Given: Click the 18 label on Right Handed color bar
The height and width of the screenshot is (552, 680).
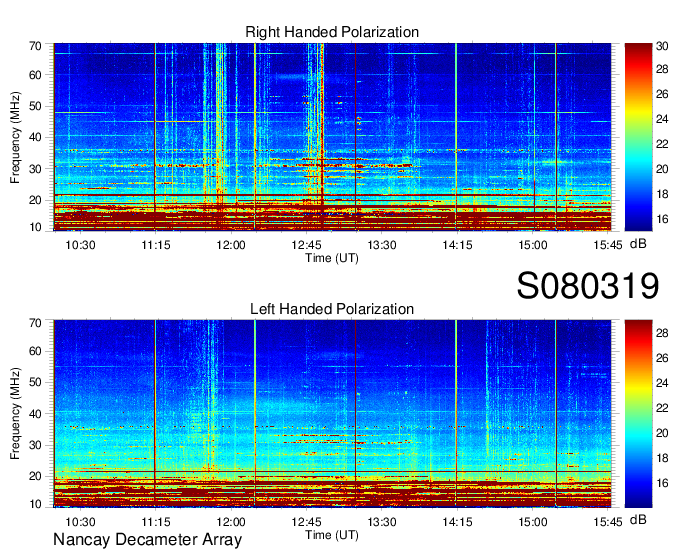Looking at the screenshot, I should pos(662,194).
